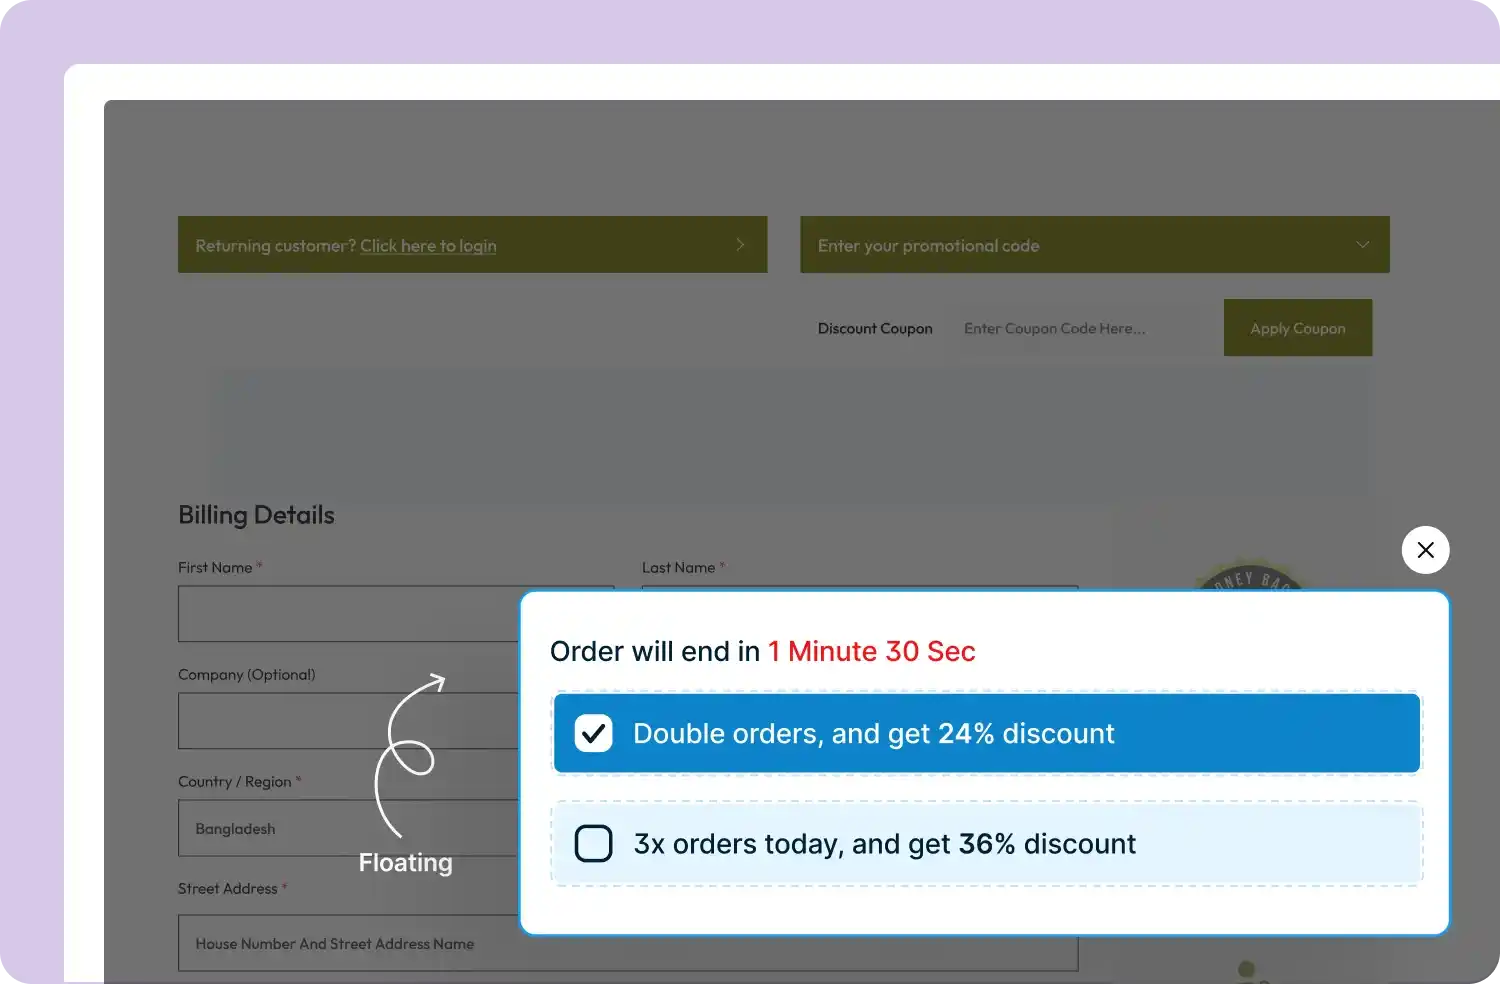Choose the '3x orders today' offer label text
The image size is (1500, 984).
tap(884, 844)
